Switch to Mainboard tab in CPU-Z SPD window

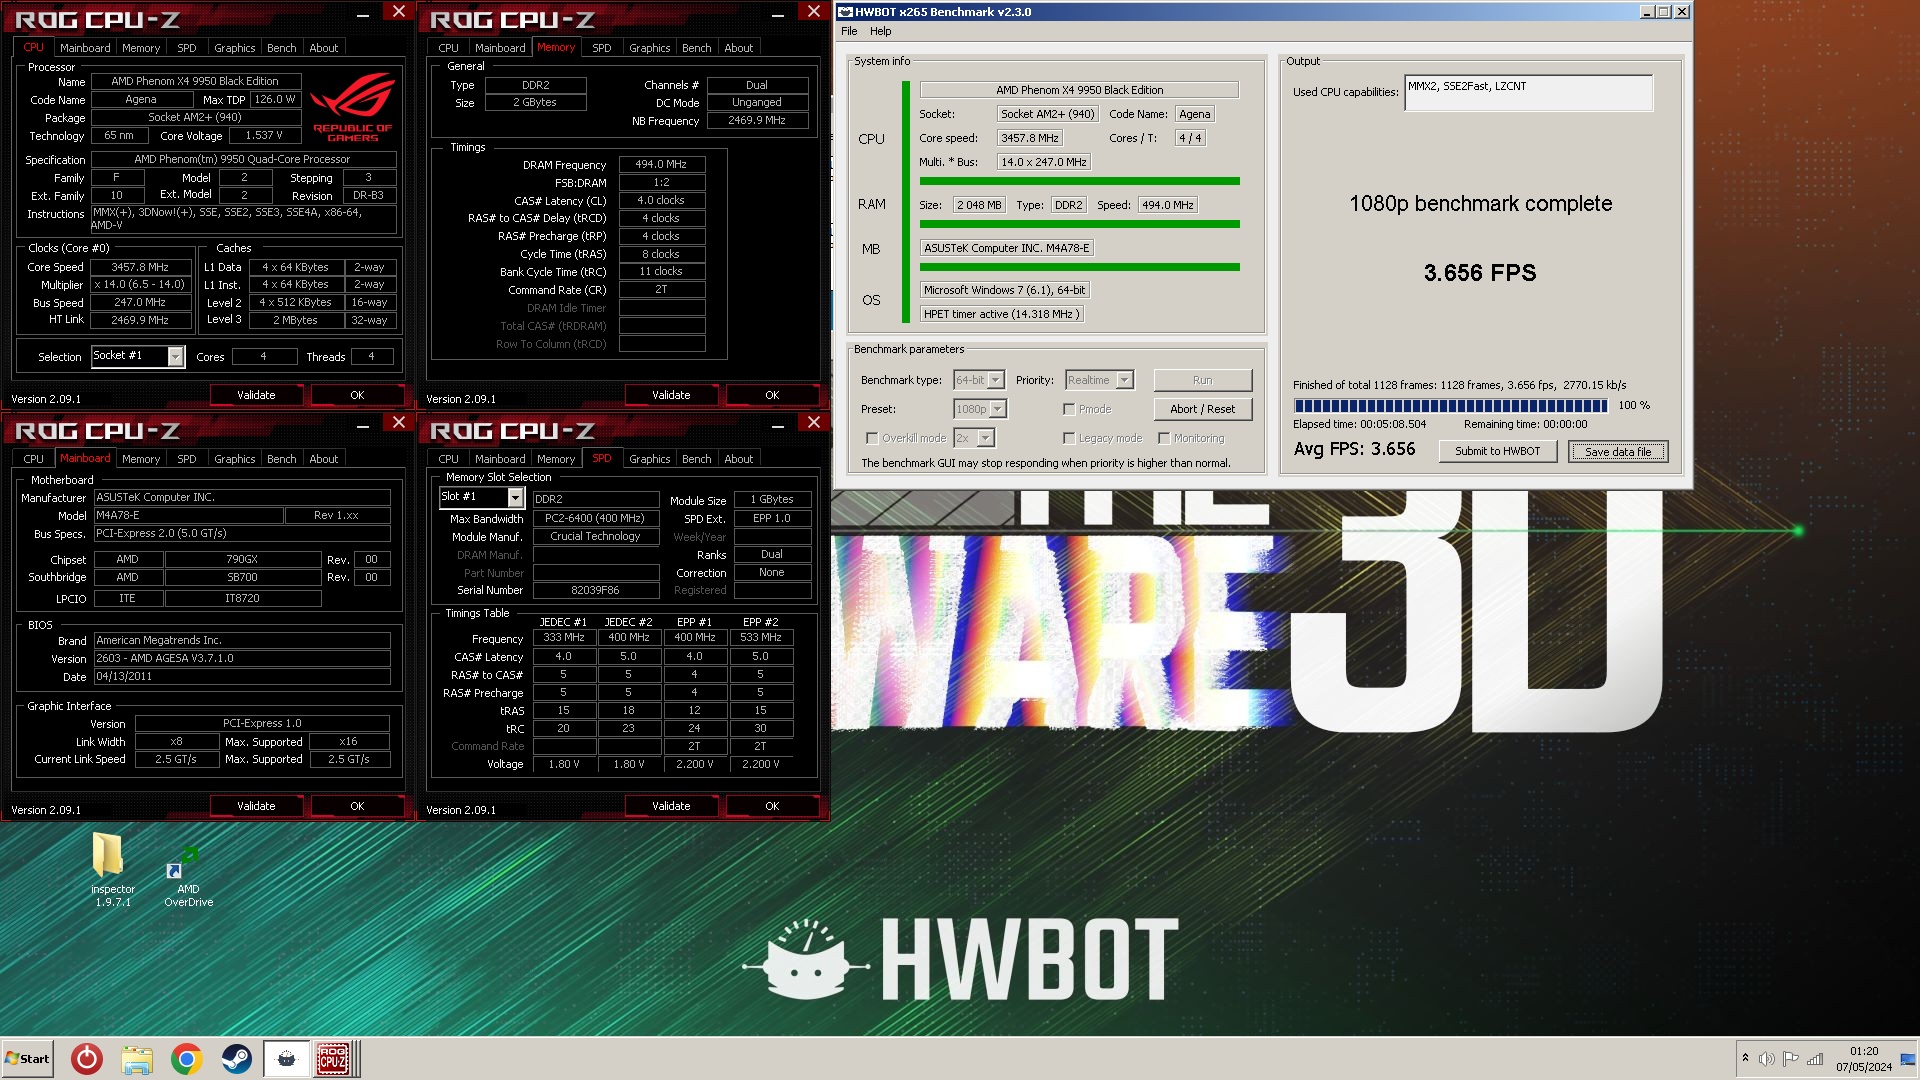point(500,459)
